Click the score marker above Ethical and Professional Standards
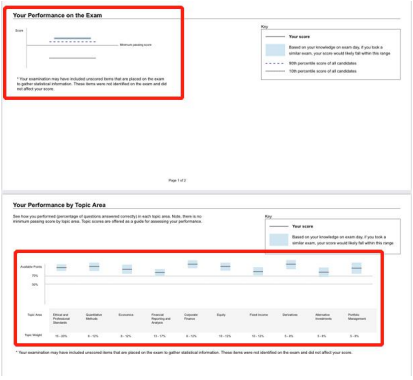Viewport: 413px width, 380px height. (x=61, y=267)
